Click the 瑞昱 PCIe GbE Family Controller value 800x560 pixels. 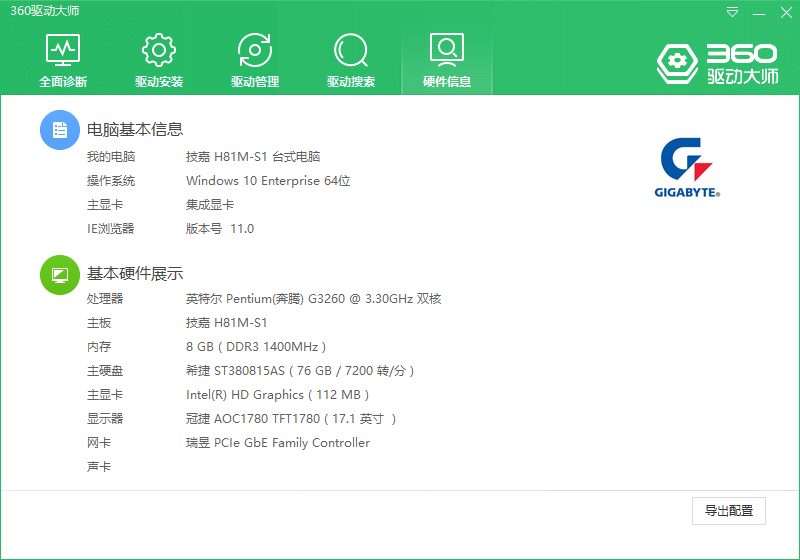click(278, 443)
